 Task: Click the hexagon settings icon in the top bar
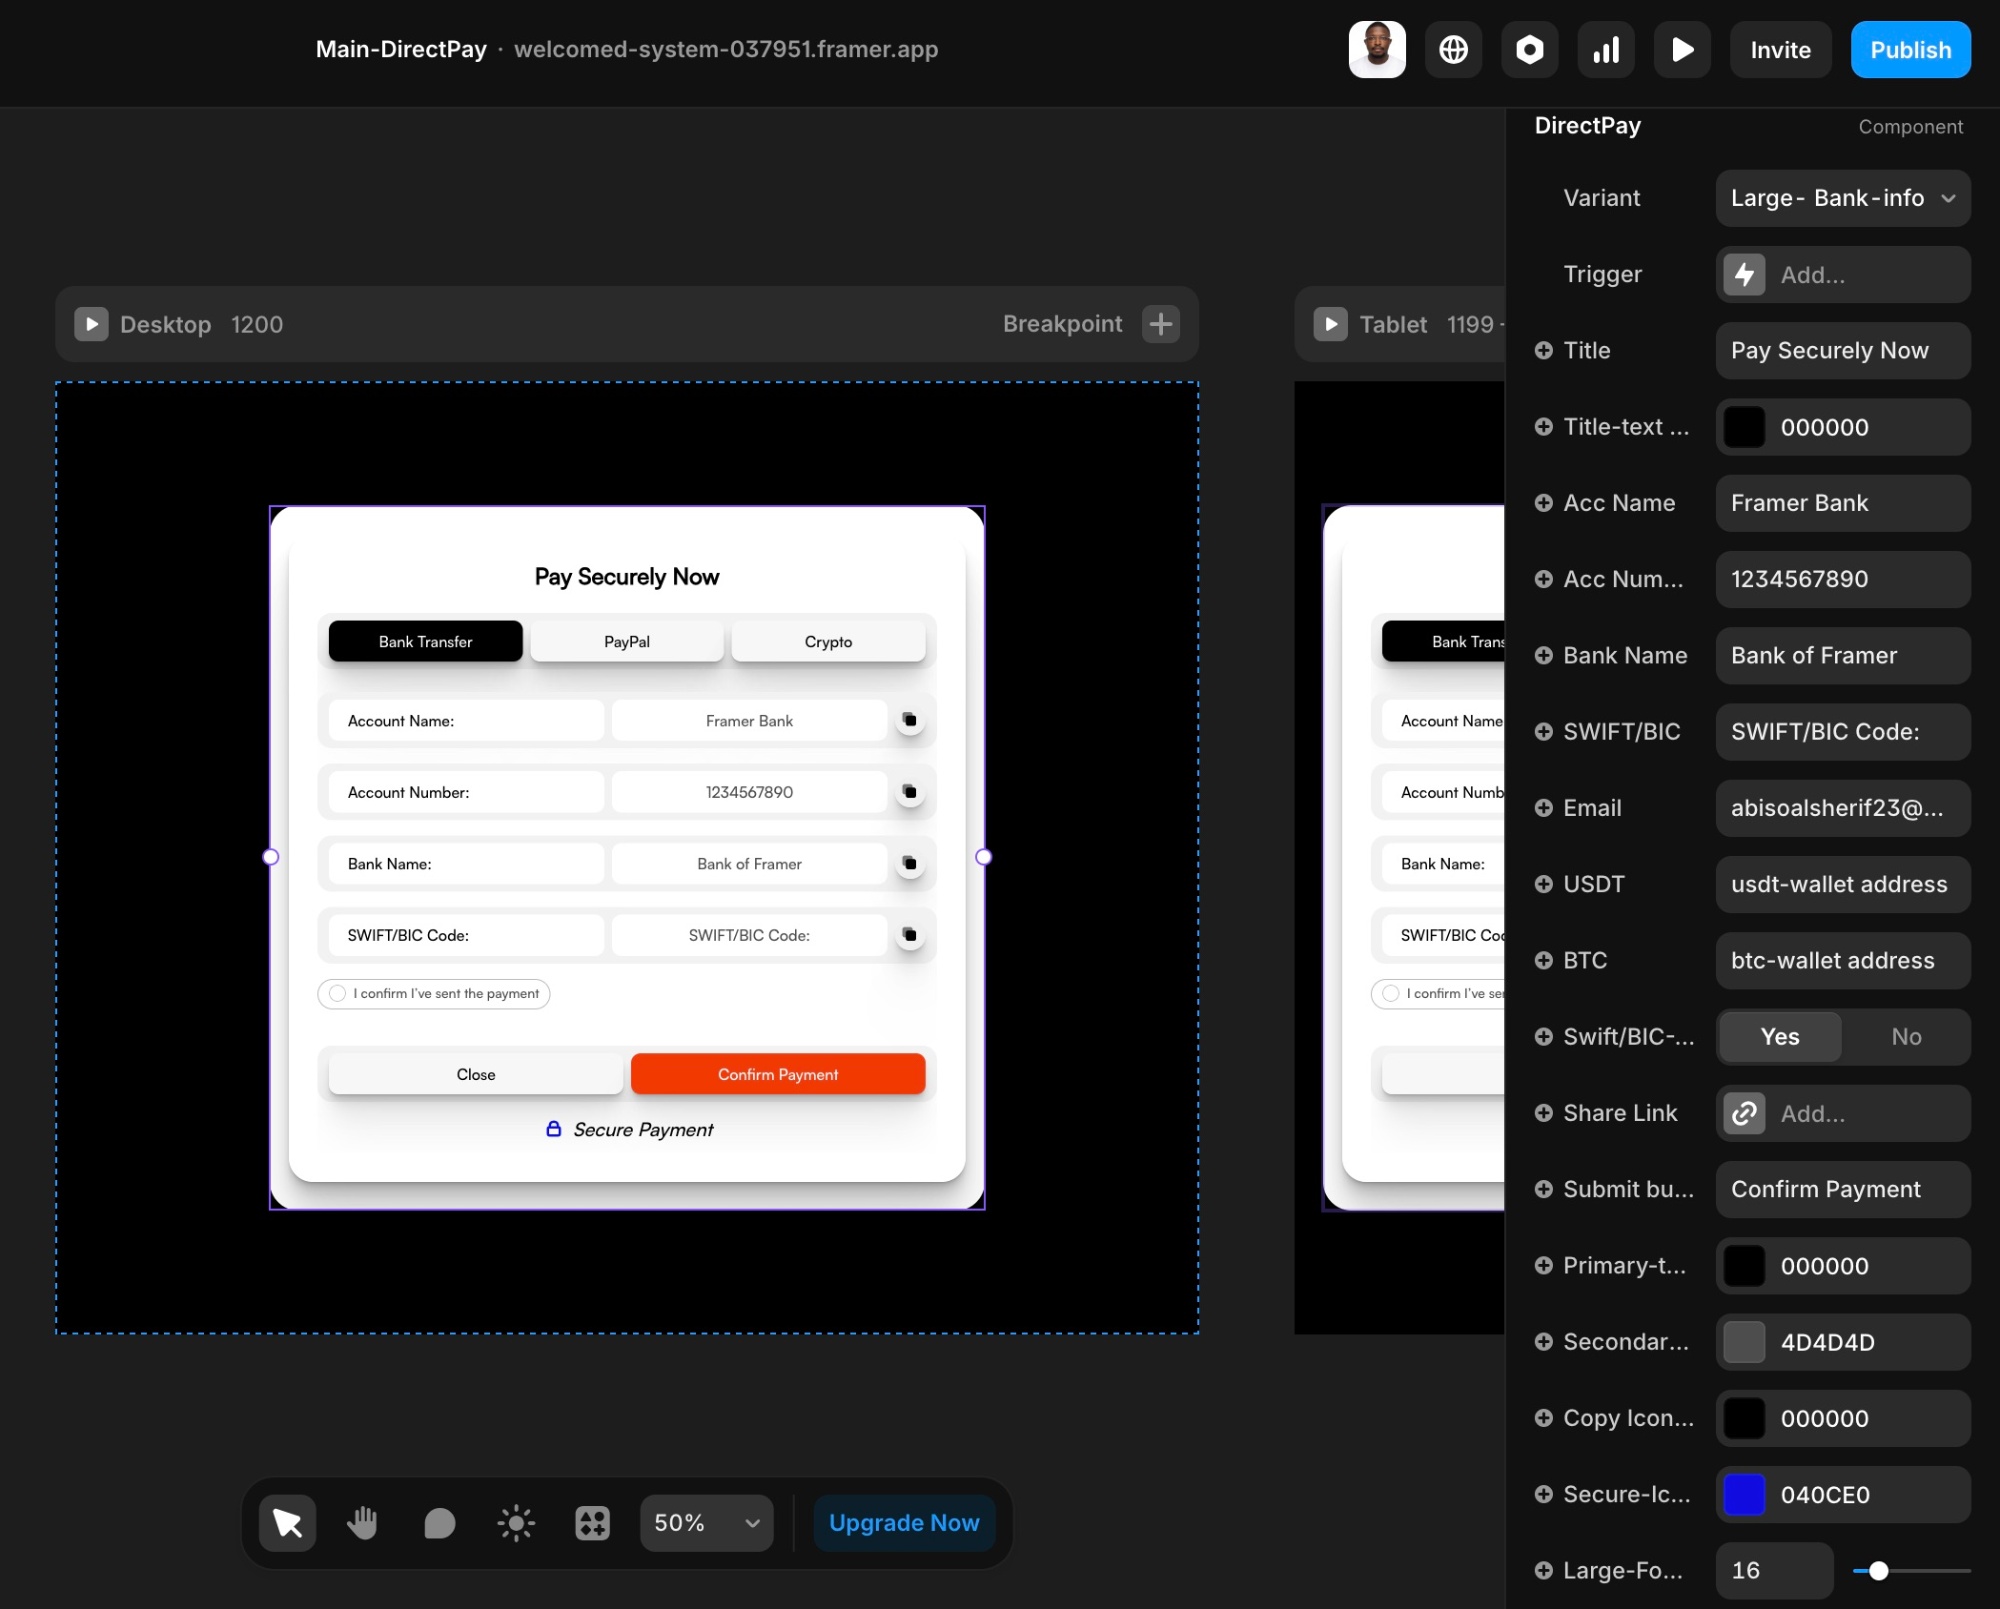pyautogui.click(x=1529, y=49)
